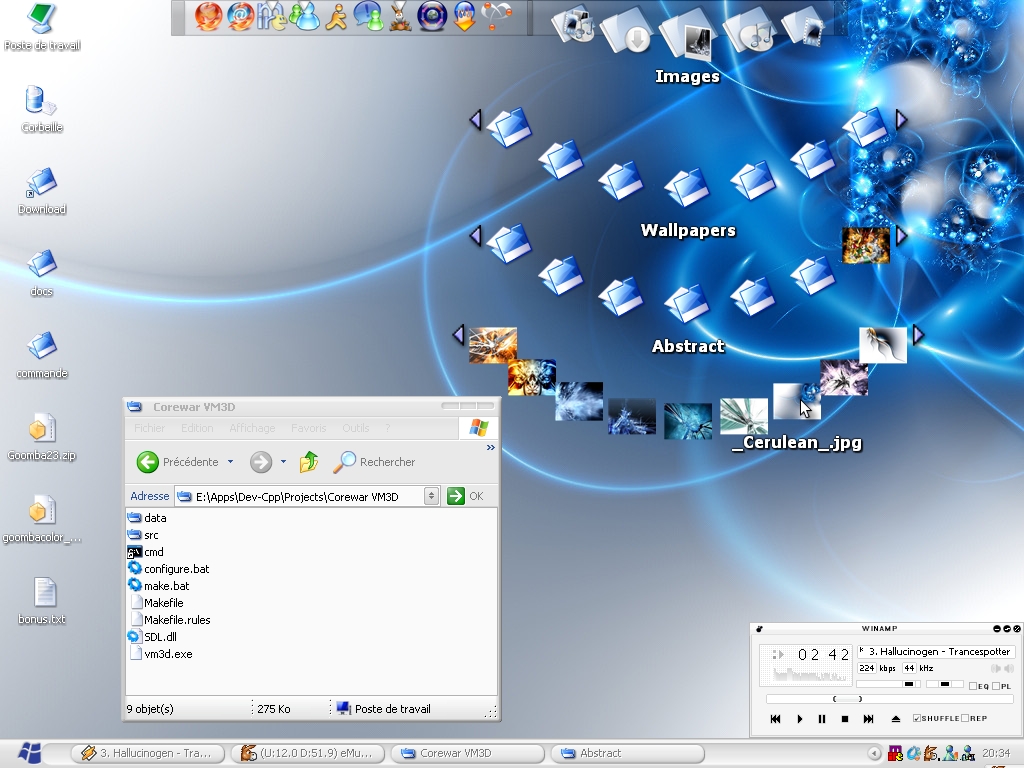Screen dimensions: 1024x768
Task: Expand the address bar dropdown list
Action: (x=431, y=496)
